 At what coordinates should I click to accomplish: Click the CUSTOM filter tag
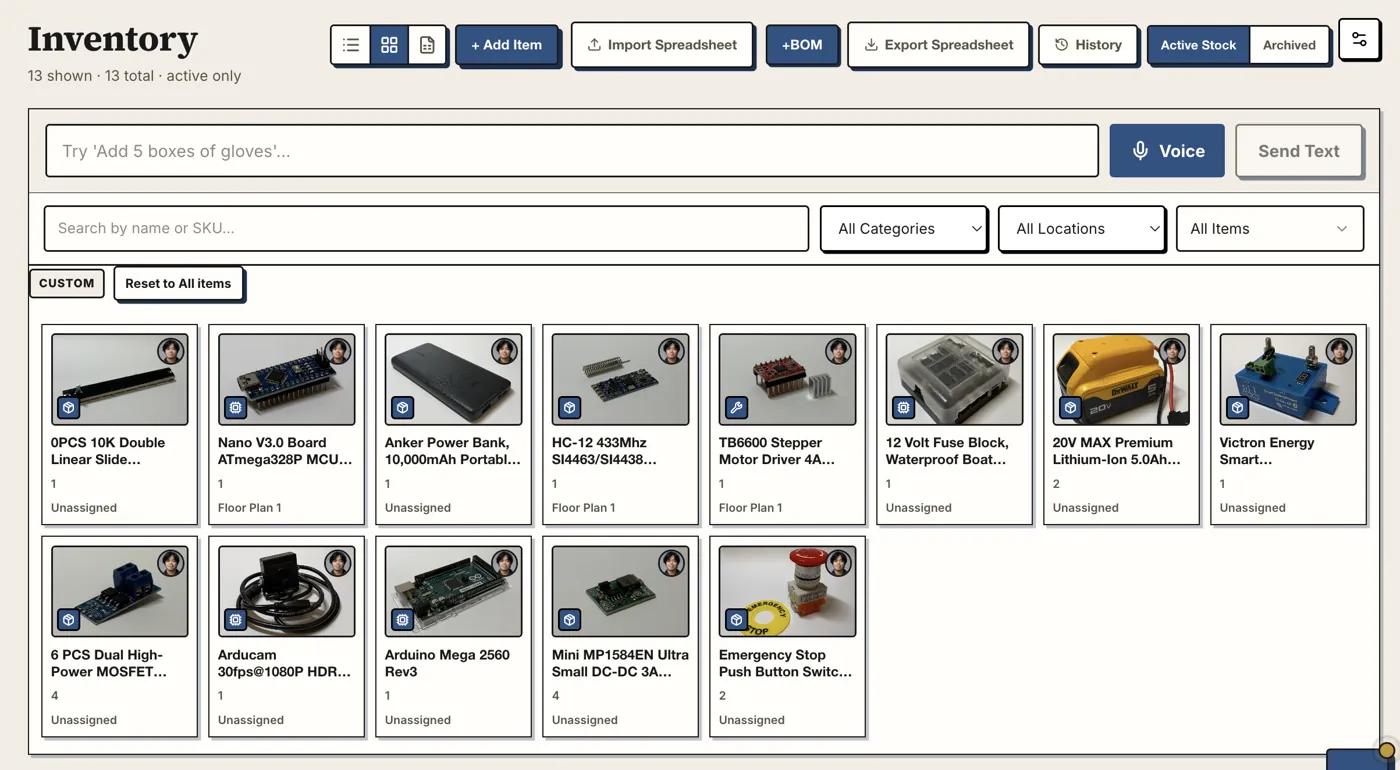pos(67,283)
